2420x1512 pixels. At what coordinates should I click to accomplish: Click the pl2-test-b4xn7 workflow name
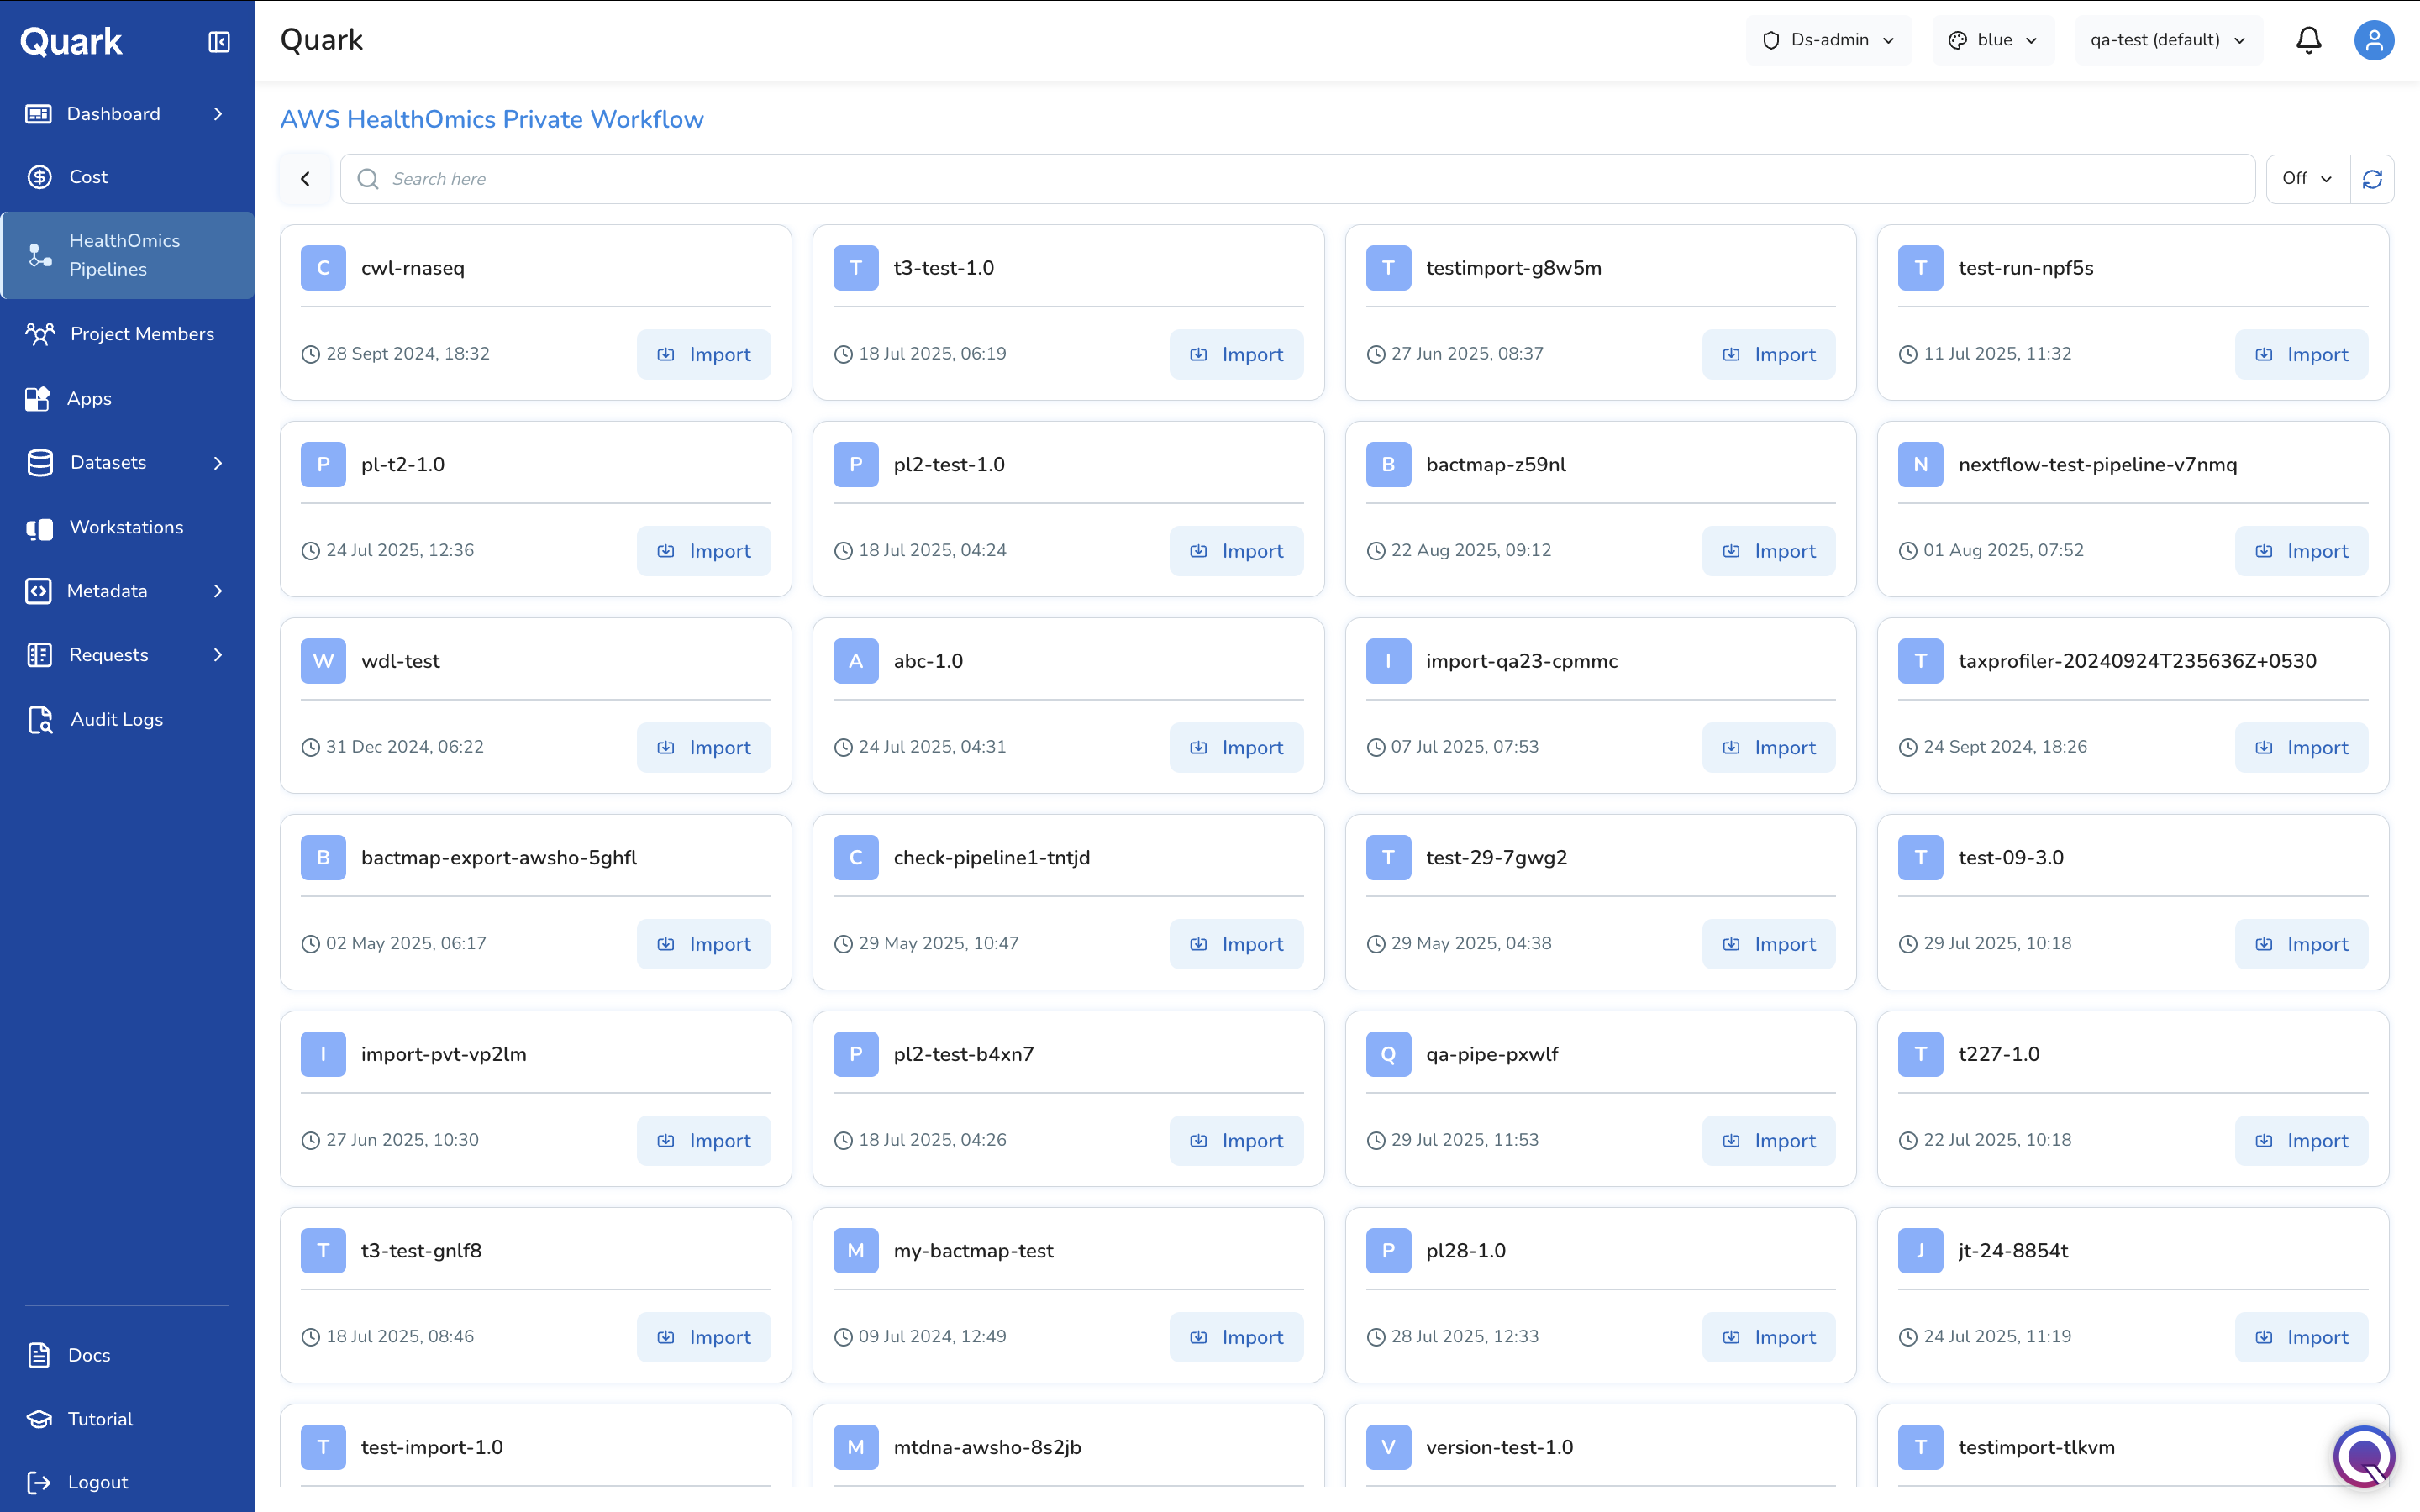tap(963, 1054)
